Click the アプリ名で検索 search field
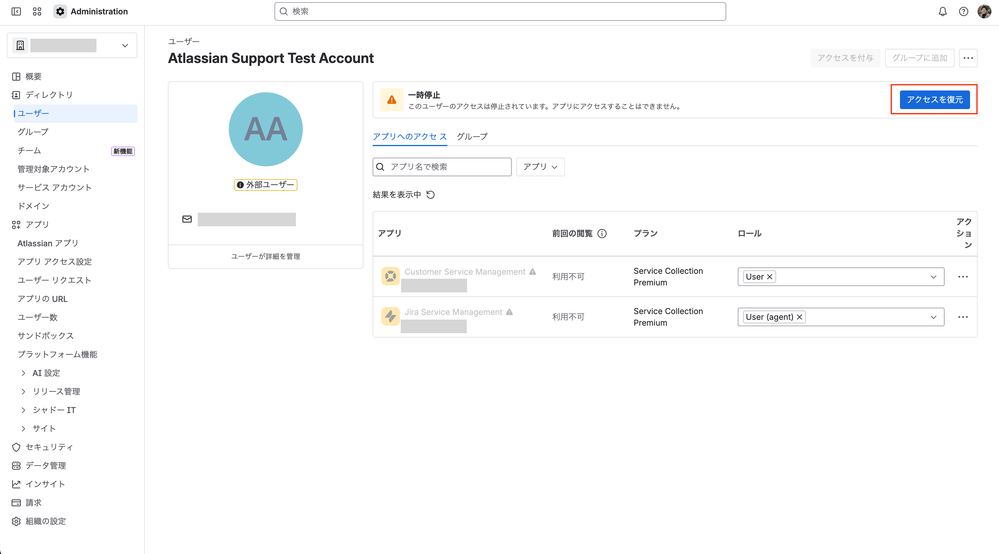The width and height of the screenshot is (999, 554). point(442,167)
